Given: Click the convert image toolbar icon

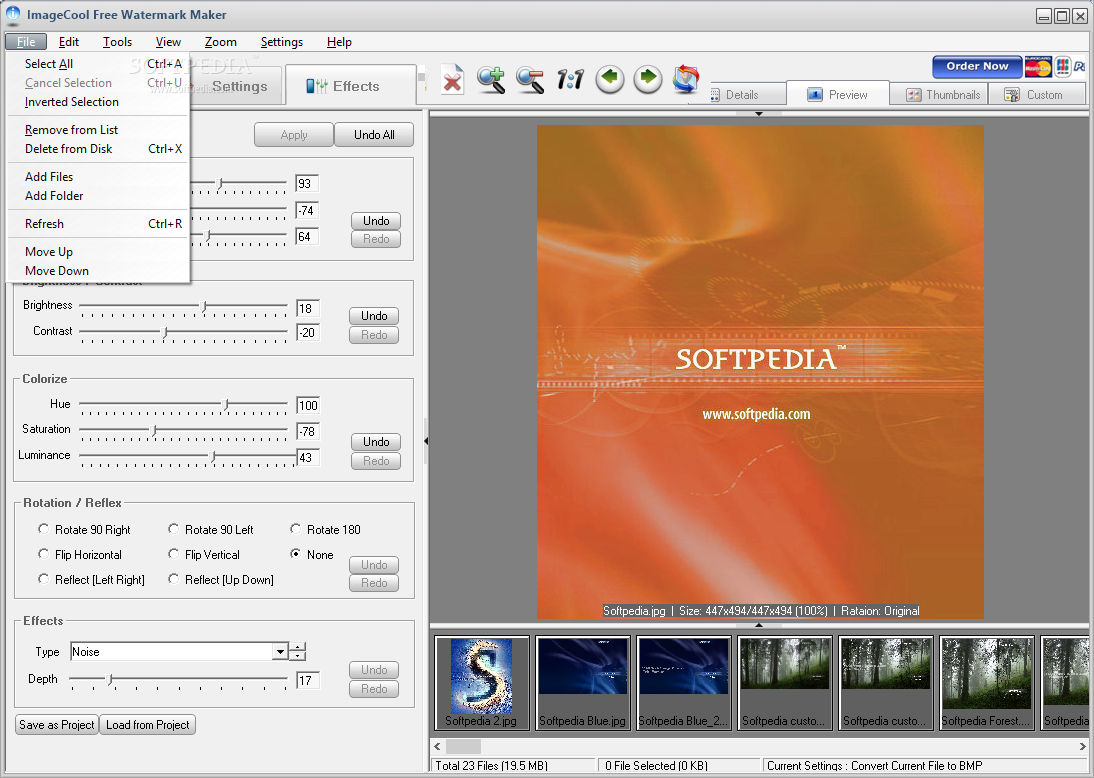Looking at the screenshot, I should tap(686, 80).
